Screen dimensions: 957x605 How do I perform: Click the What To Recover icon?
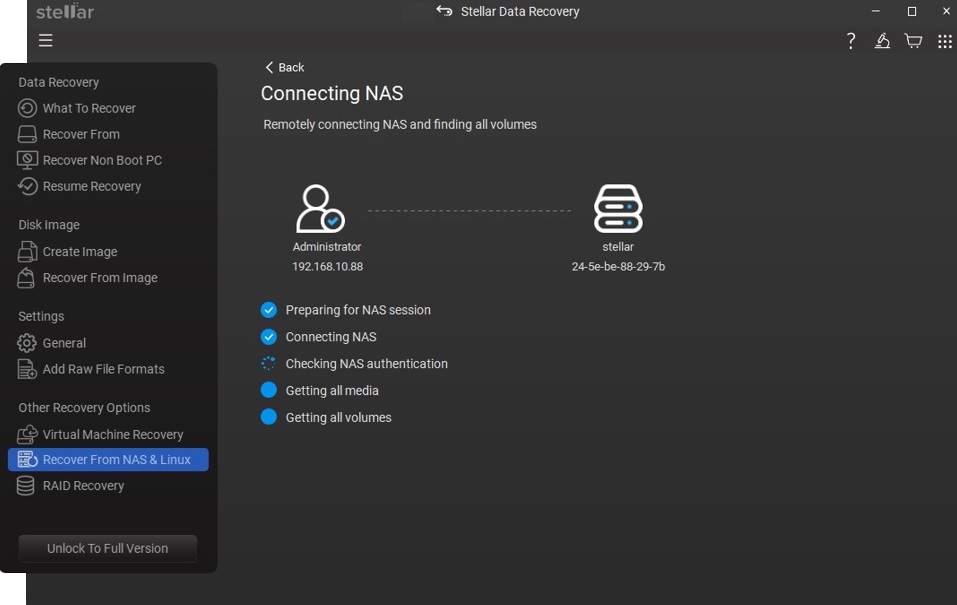click(27, 108)
